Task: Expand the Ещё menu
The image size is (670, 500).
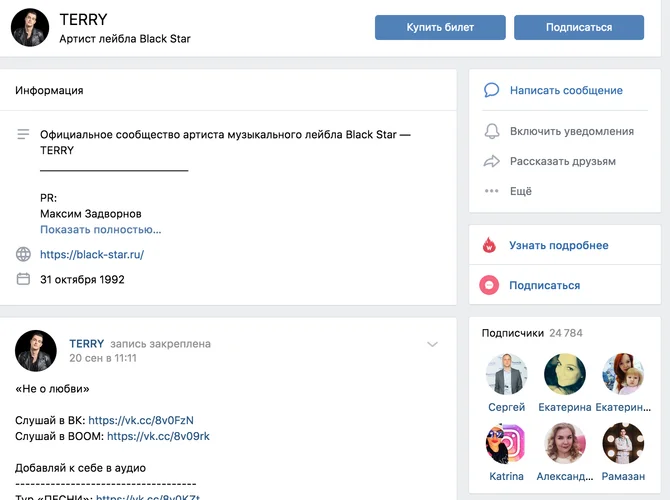Action: click(x=521, y=191)
